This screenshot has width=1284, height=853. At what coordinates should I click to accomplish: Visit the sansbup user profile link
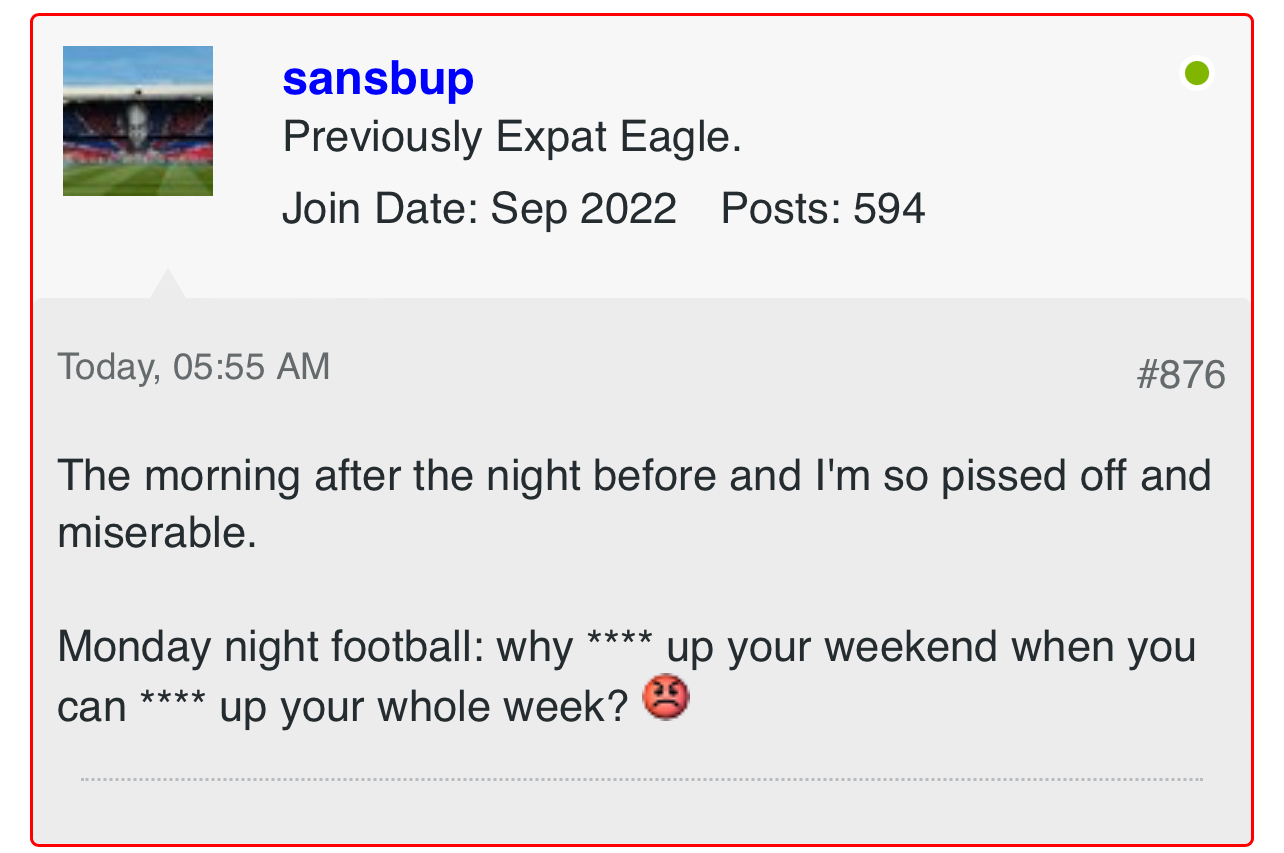click(x=378, y=79)
